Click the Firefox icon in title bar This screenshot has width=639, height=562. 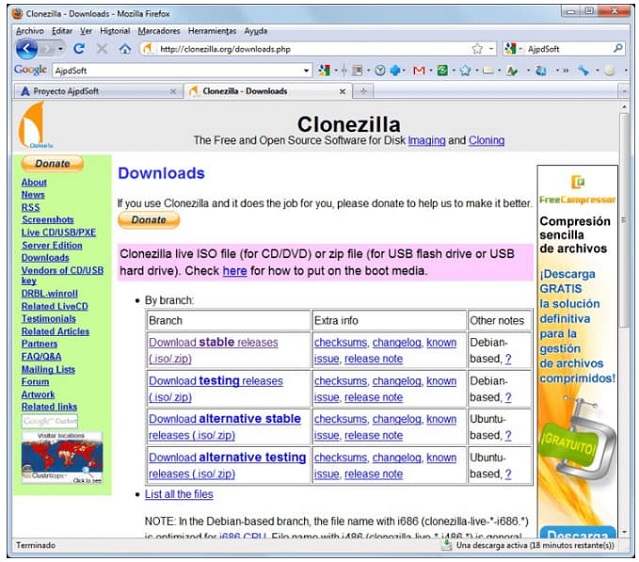17,14
